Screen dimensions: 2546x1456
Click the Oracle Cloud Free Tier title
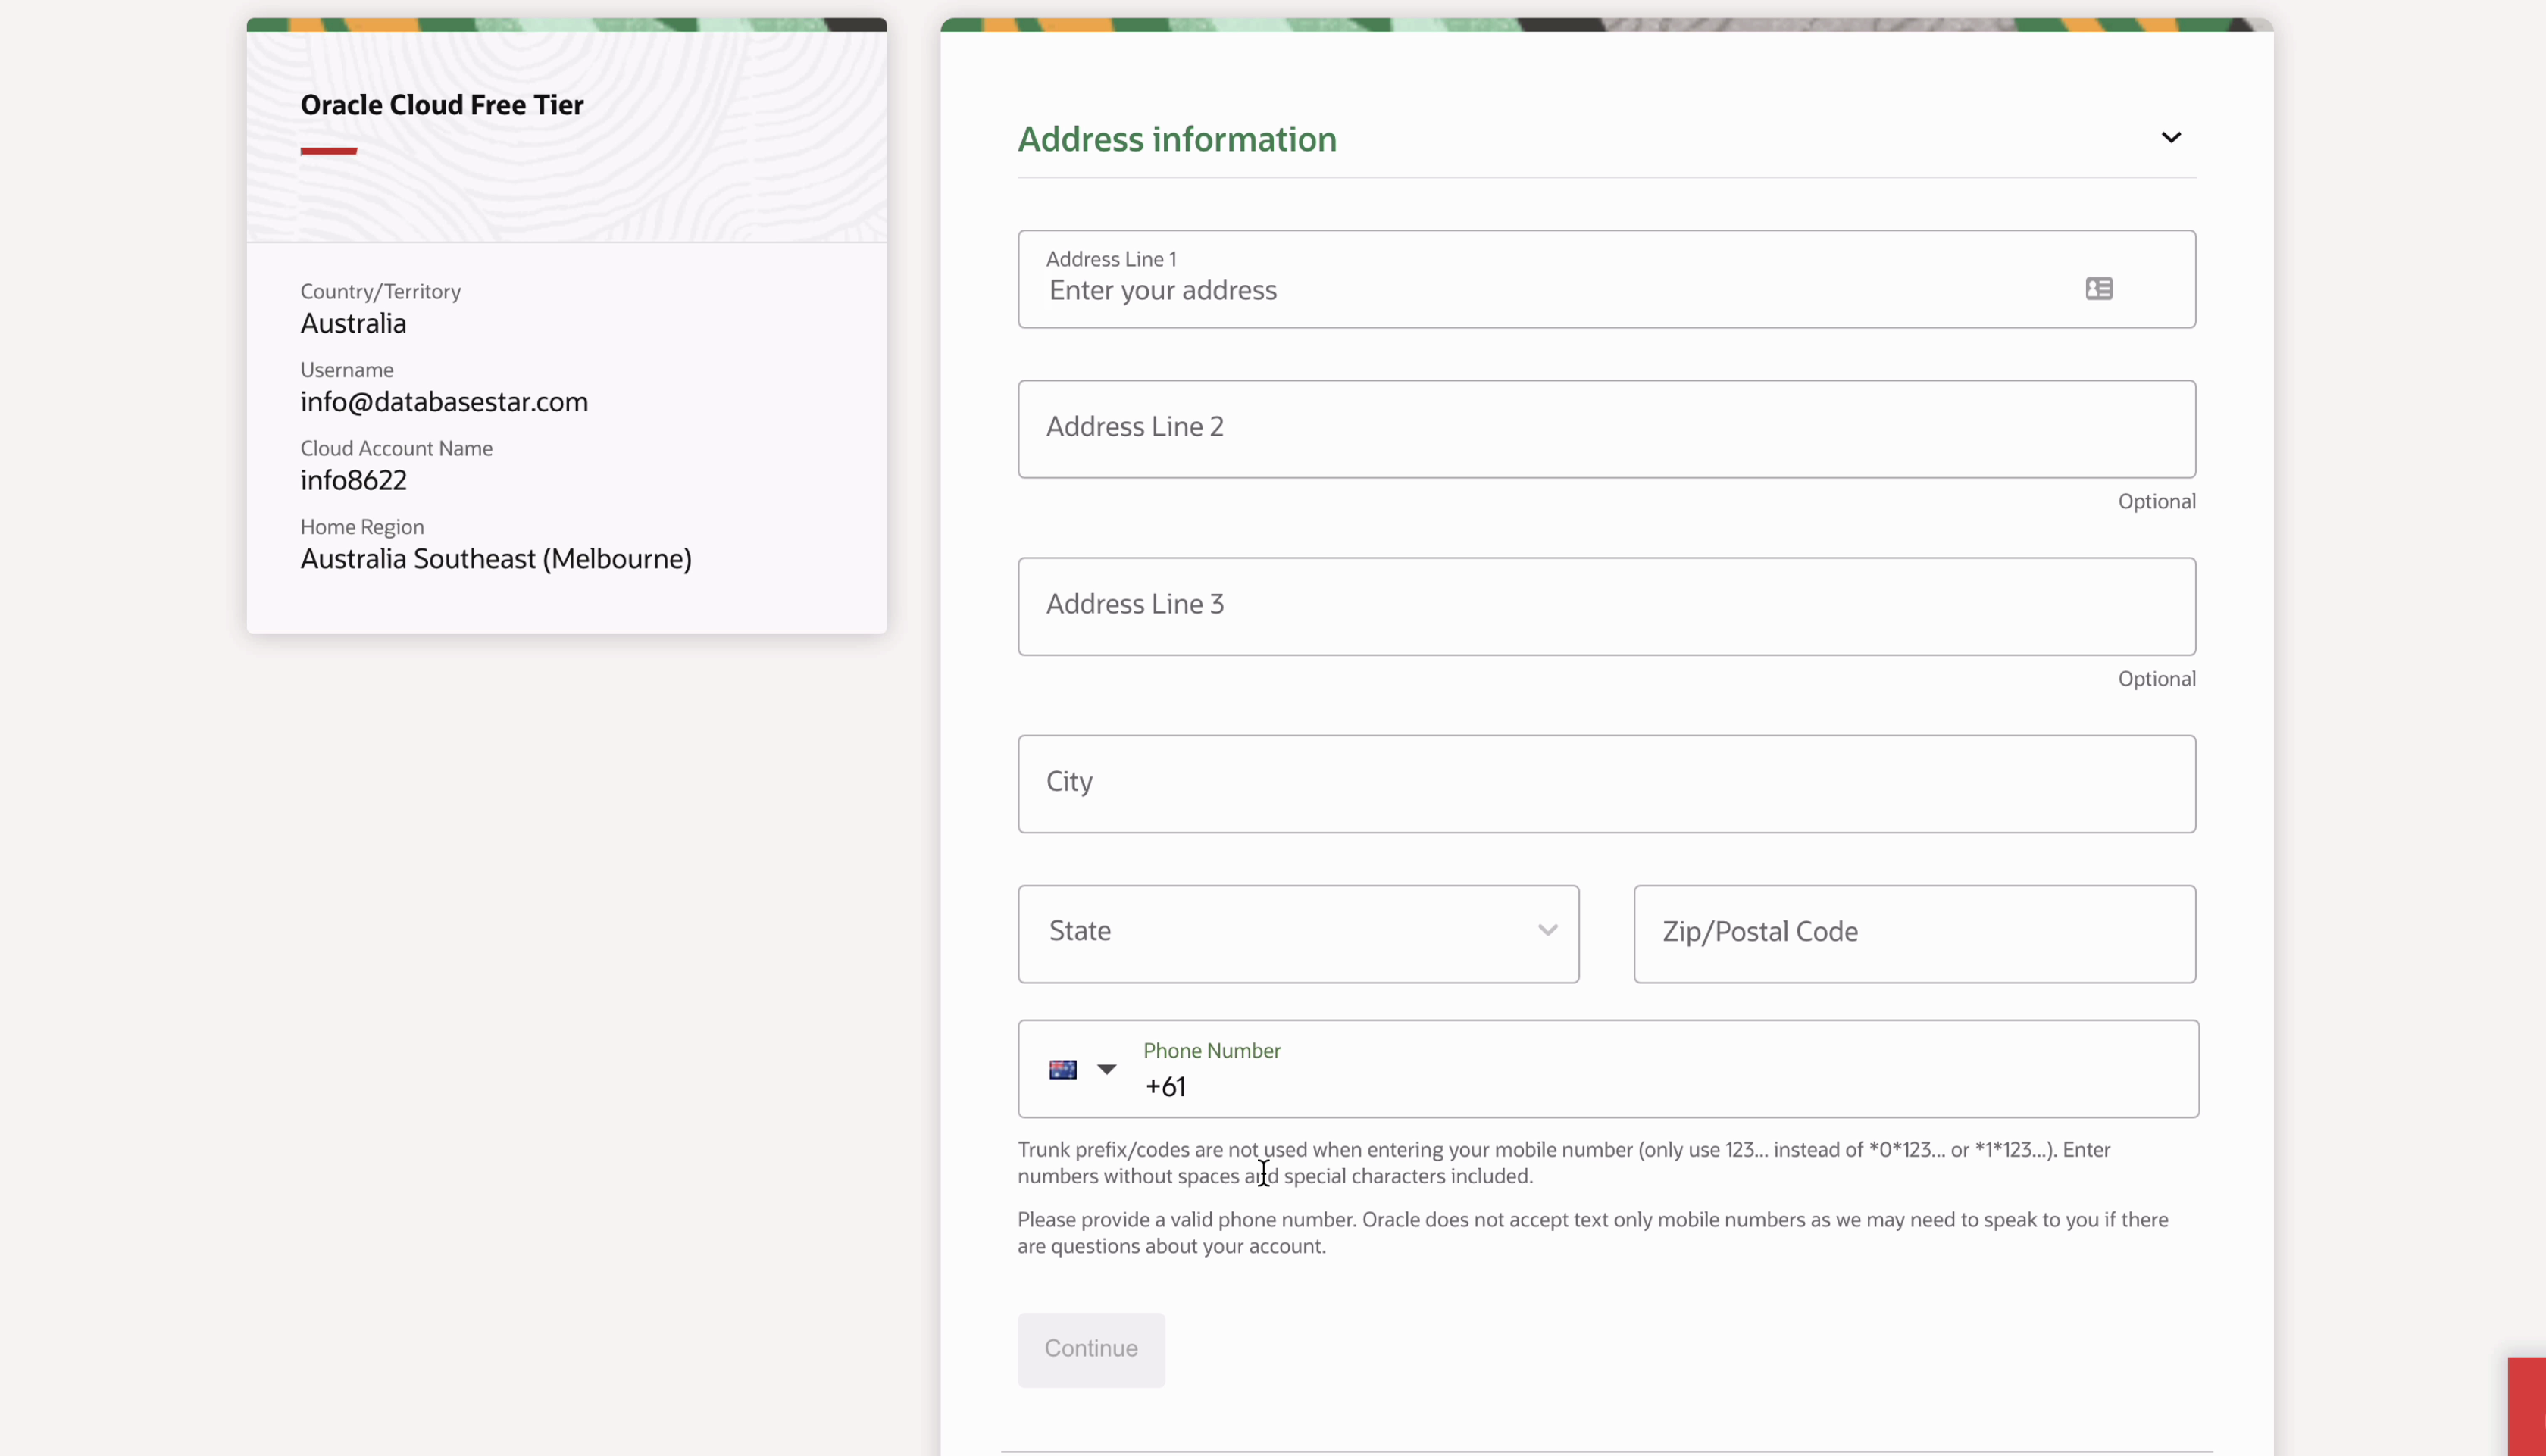click(x=441, y=105)
